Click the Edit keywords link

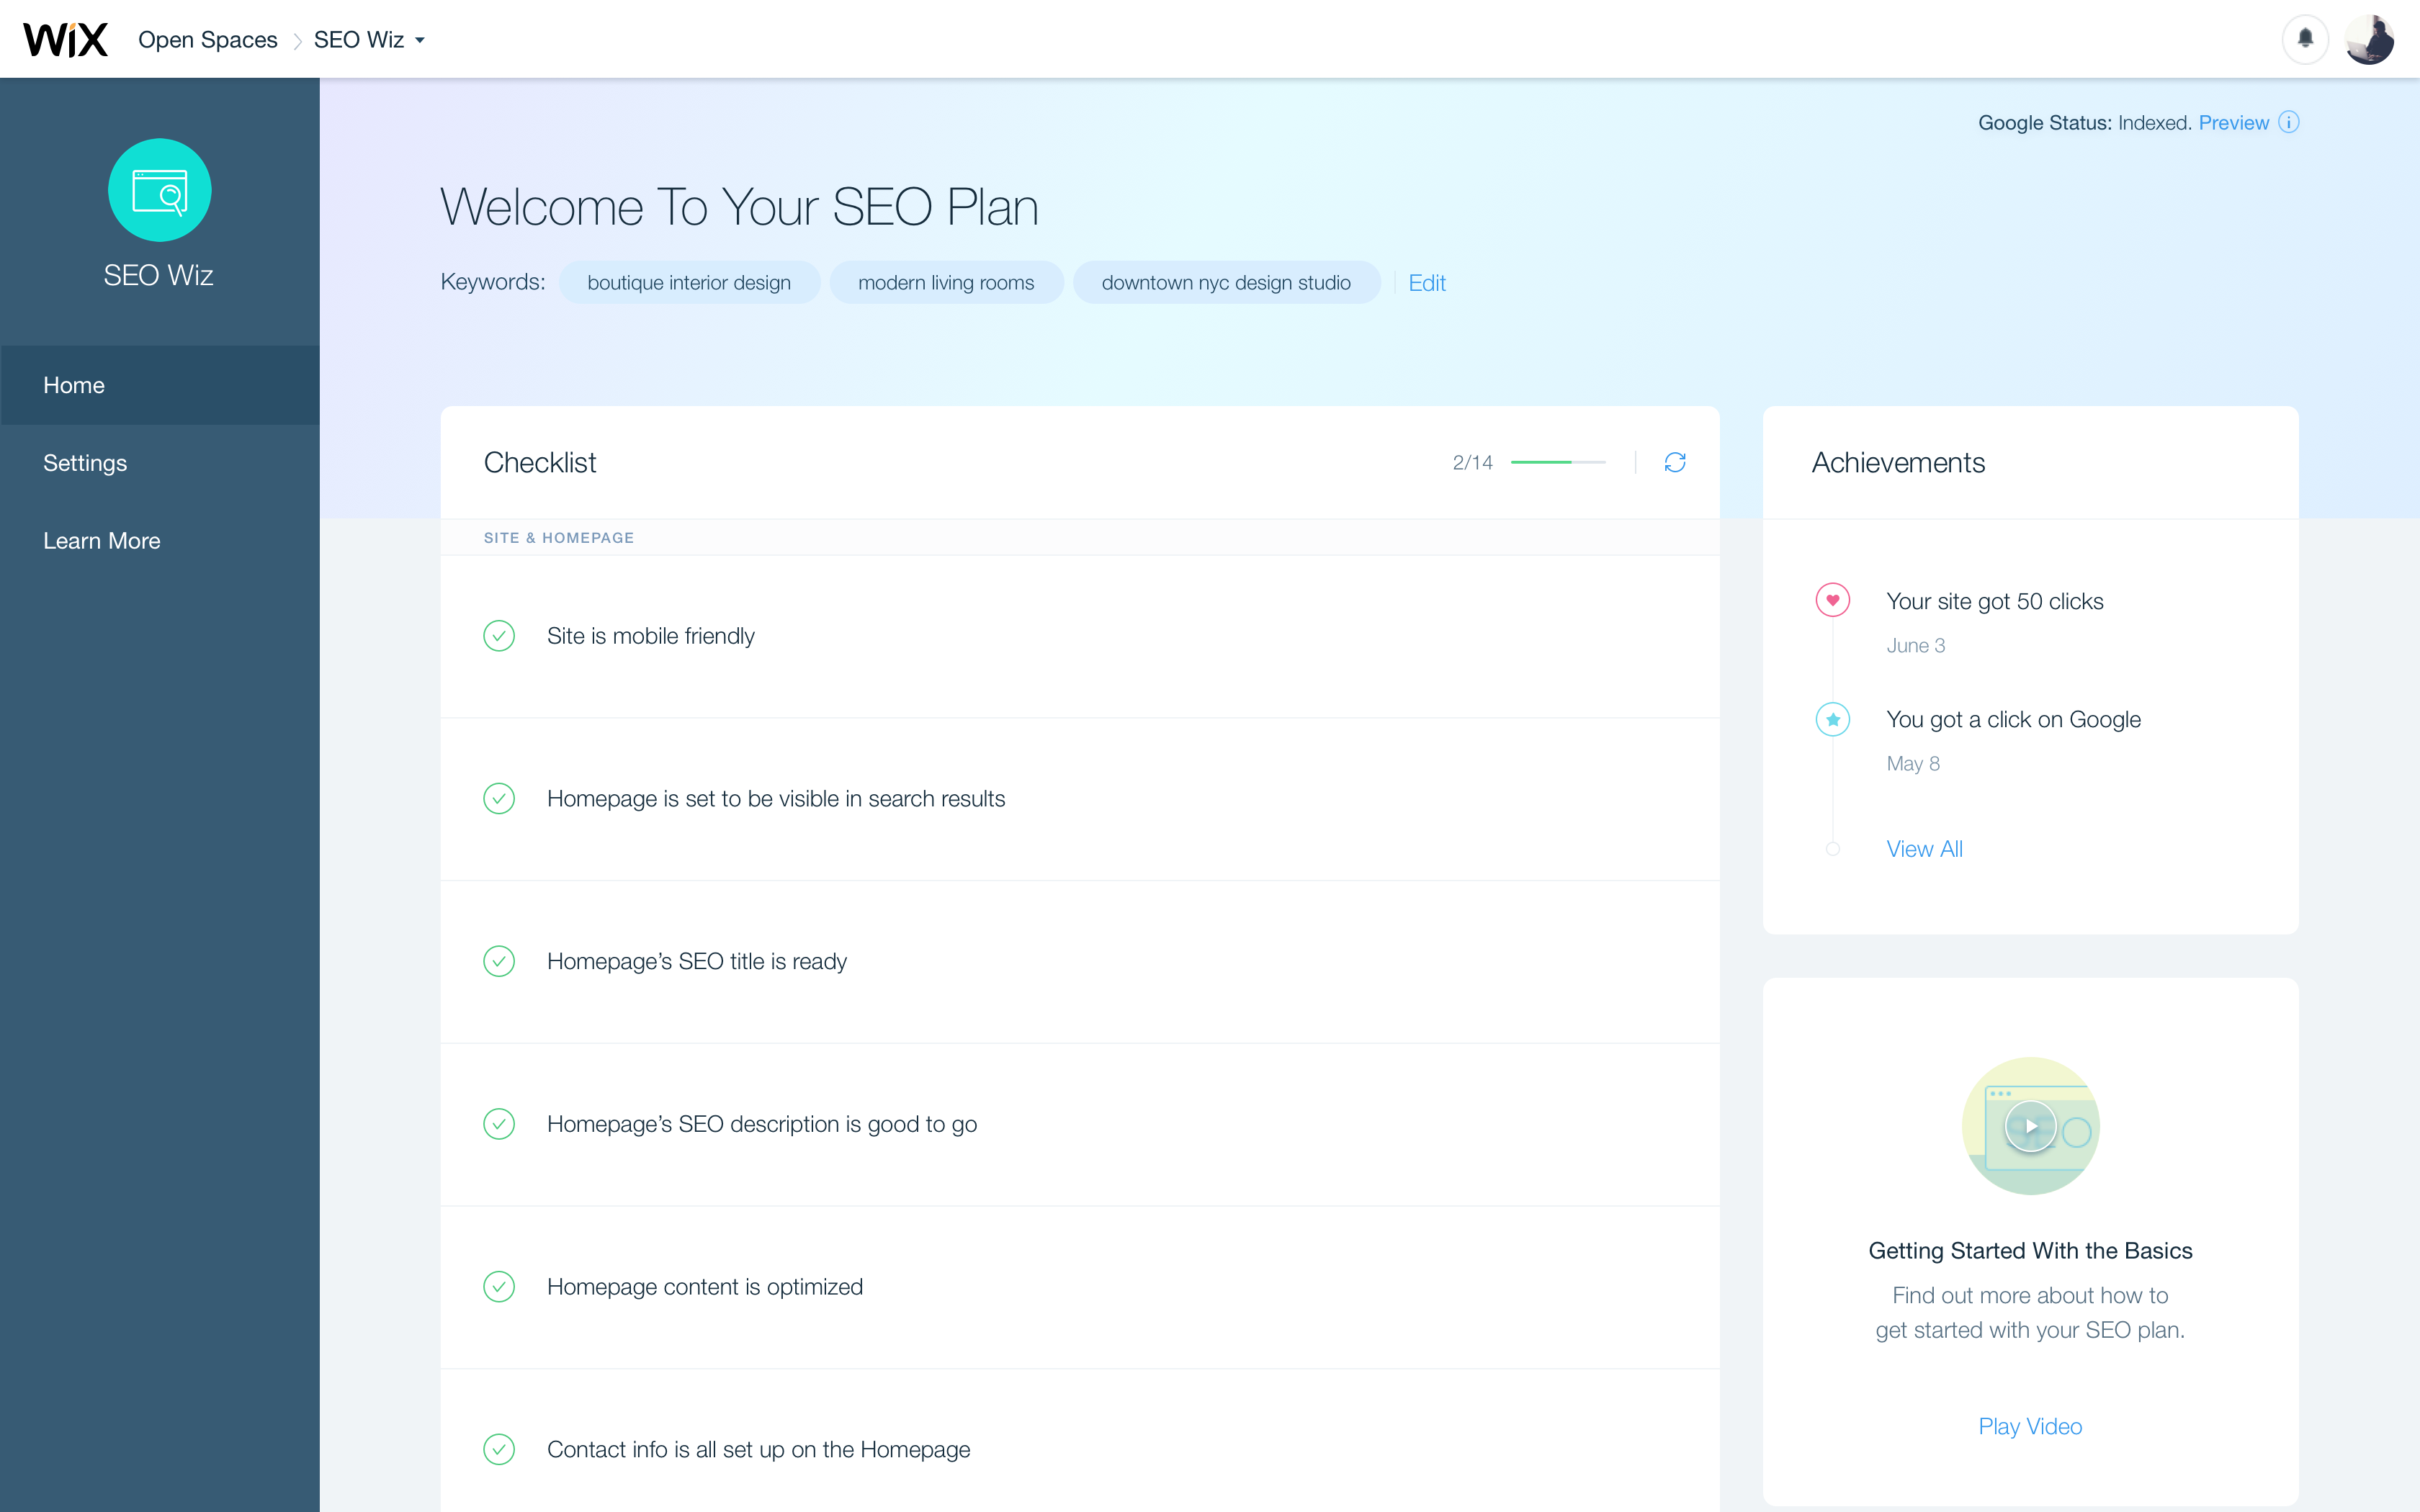[x=1427, y=283]
